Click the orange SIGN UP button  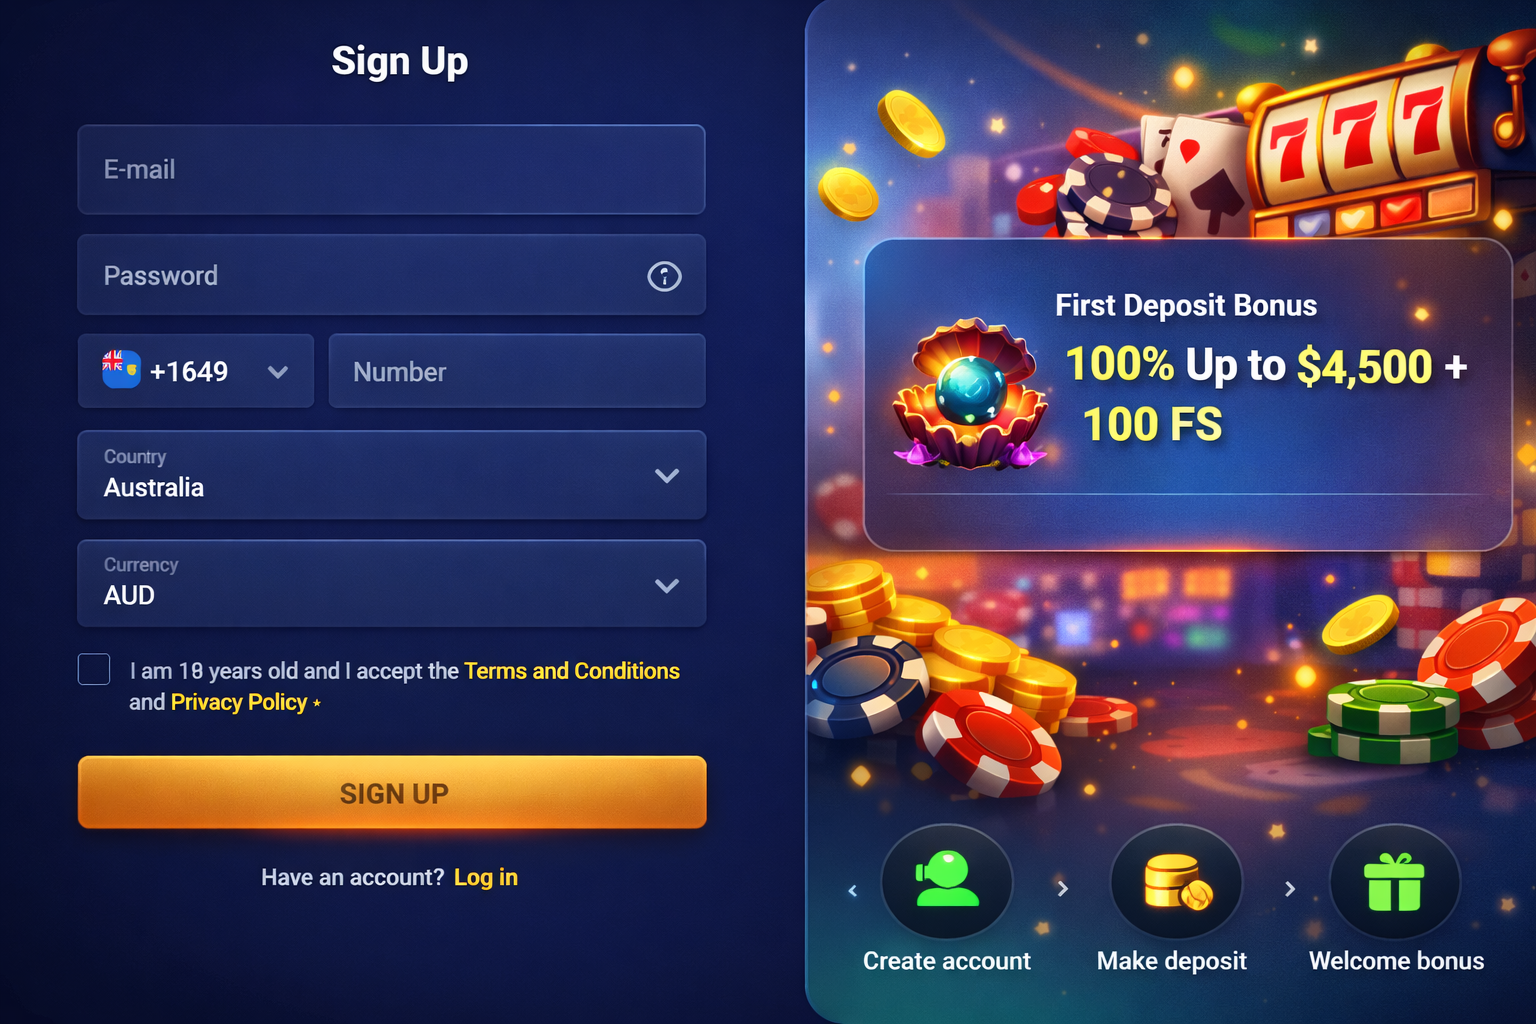coord(392,792)
